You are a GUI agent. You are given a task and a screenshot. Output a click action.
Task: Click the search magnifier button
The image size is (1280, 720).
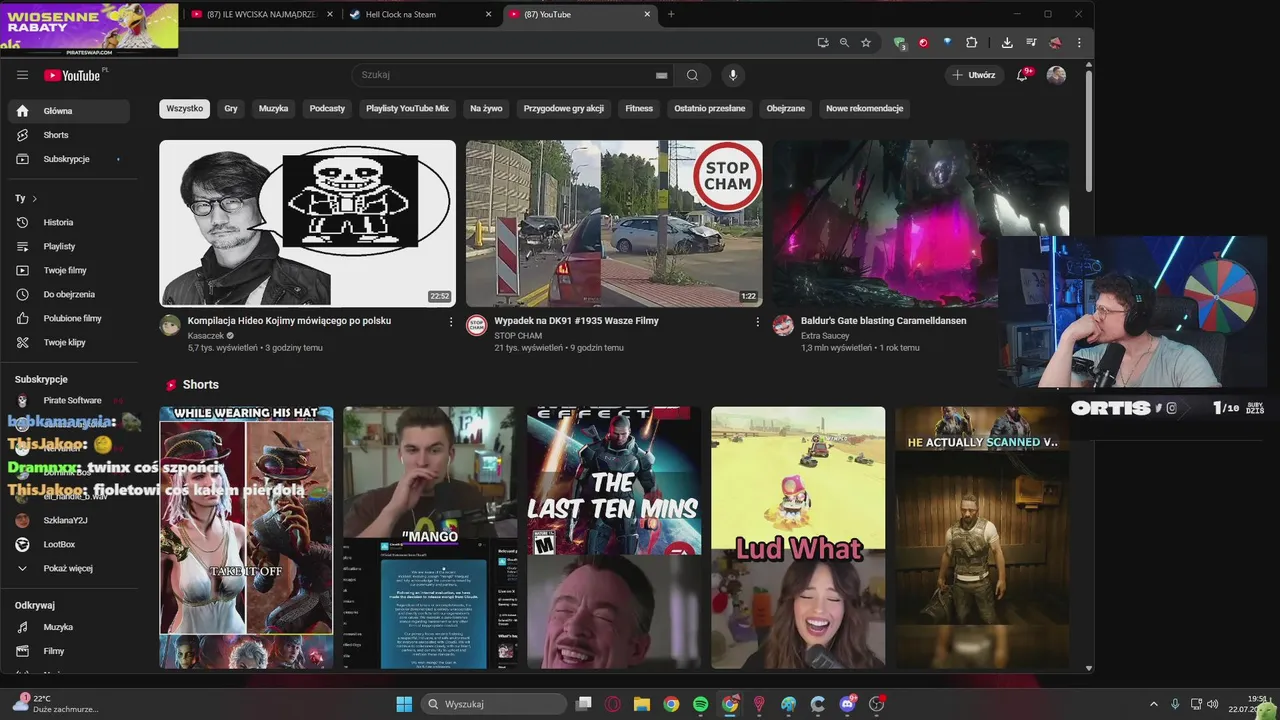pos(692,75)
